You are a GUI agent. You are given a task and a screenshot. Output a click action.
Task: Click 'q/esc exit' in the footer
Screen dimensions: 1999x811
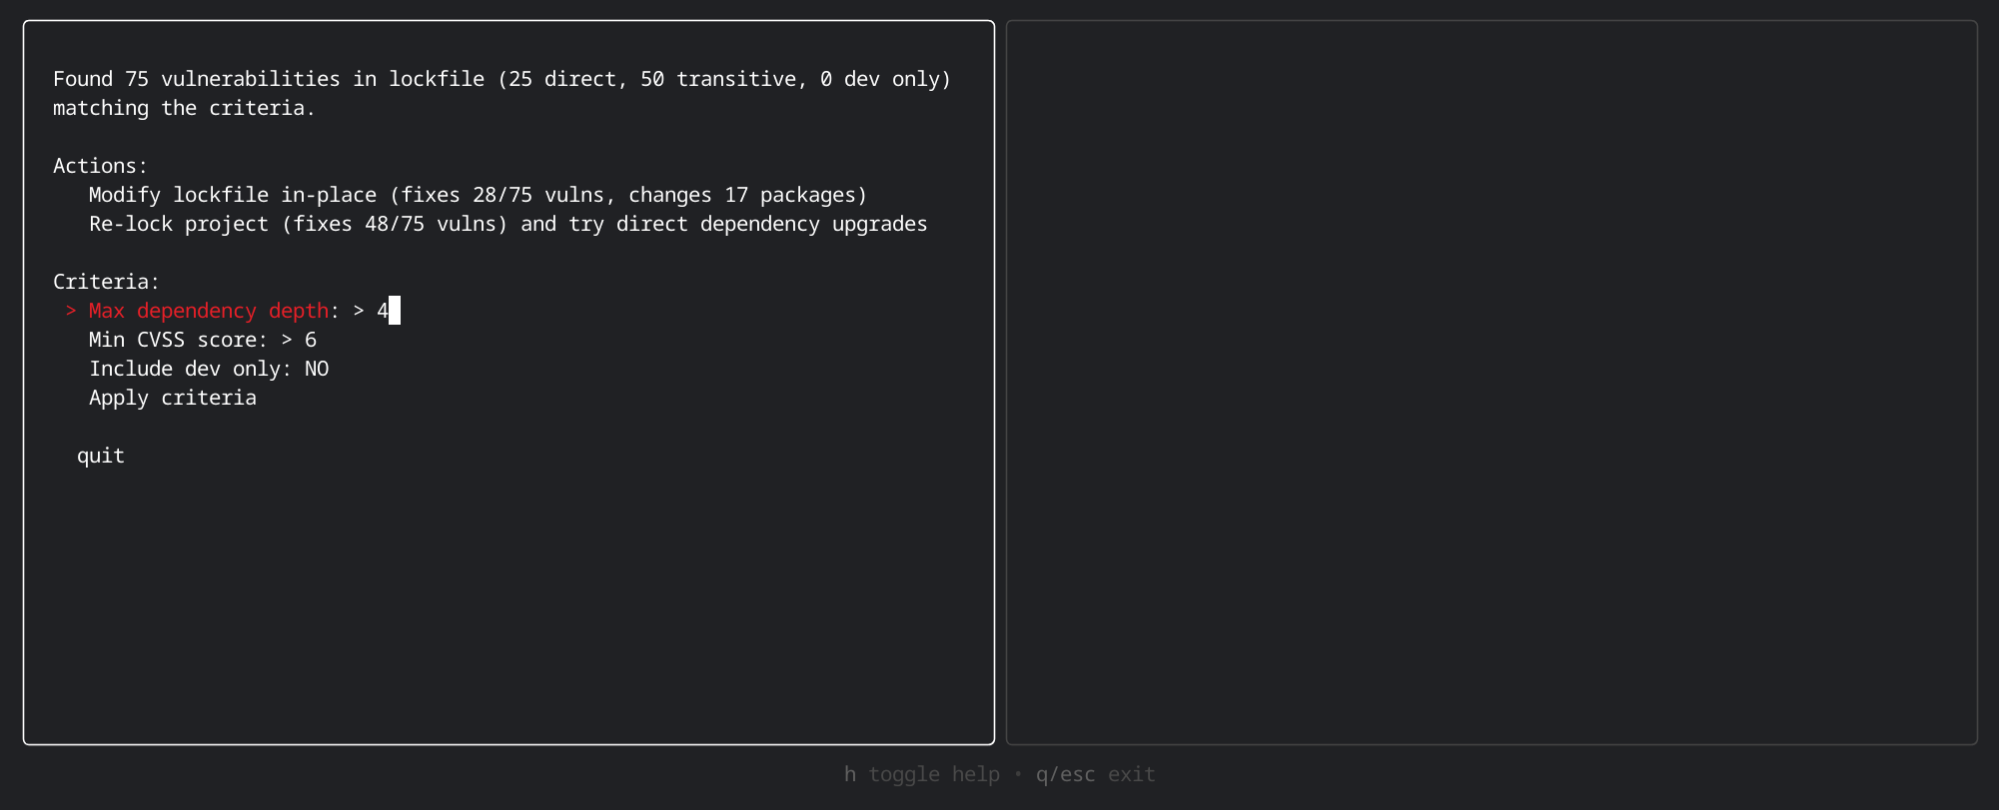(1094, 774)
